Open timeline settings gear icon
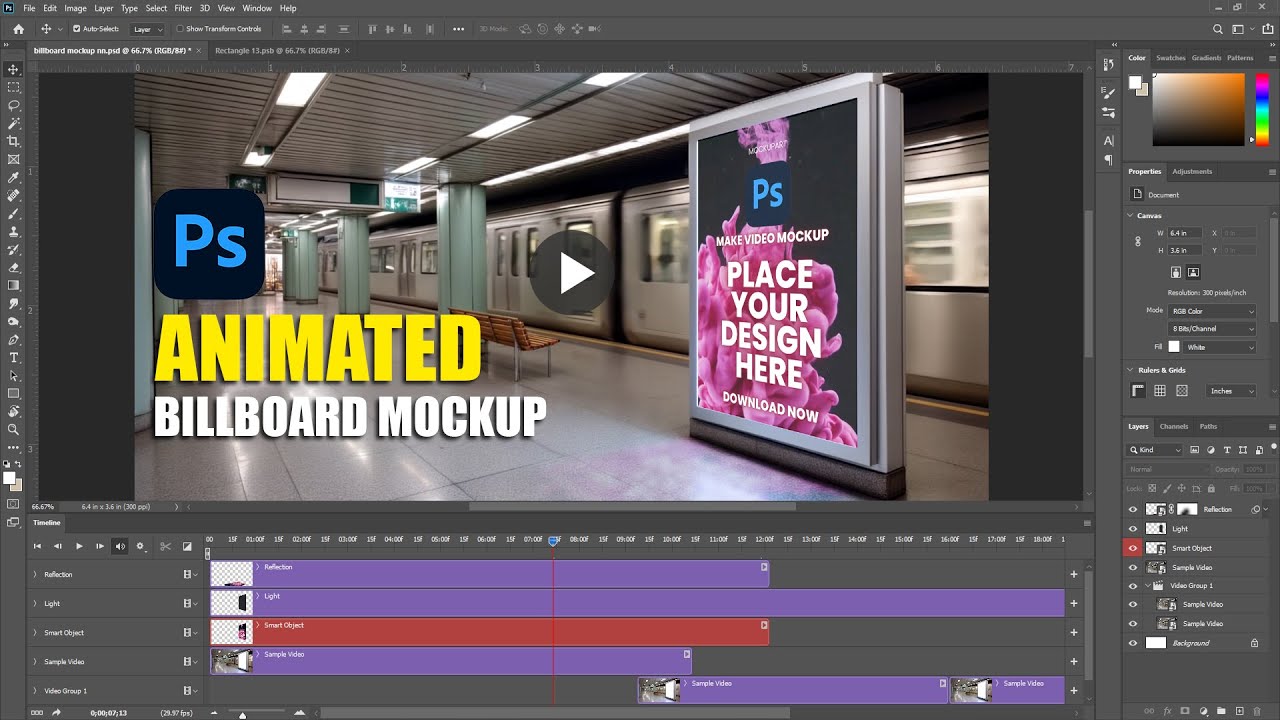Image resolution: width=1280 pixels, height=720 pixels. pyautogui.click(x=140, y=546)
